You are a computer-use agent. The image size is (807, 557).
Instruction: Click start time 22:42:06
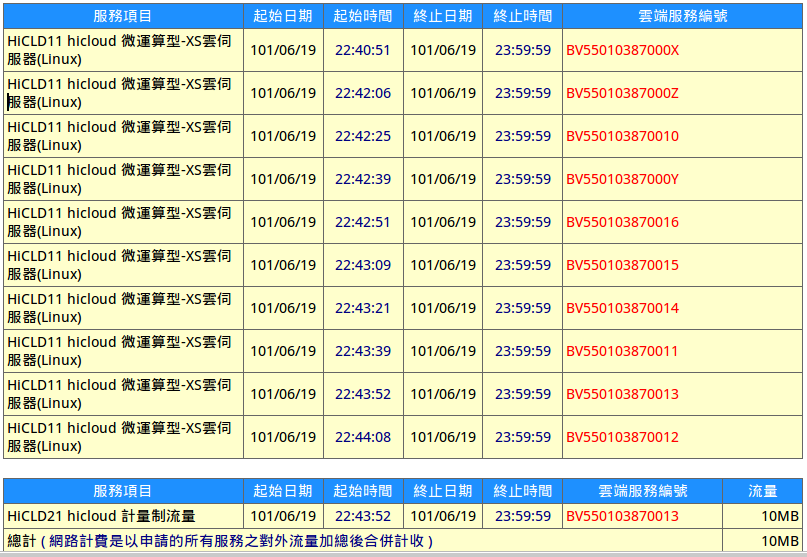(363, 93)
